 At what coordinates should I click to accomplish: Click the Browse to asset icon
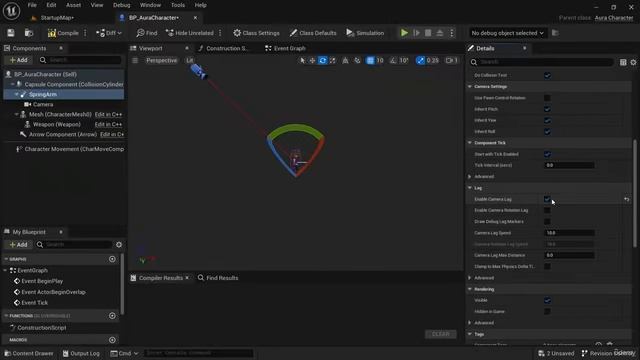[29, 33]
